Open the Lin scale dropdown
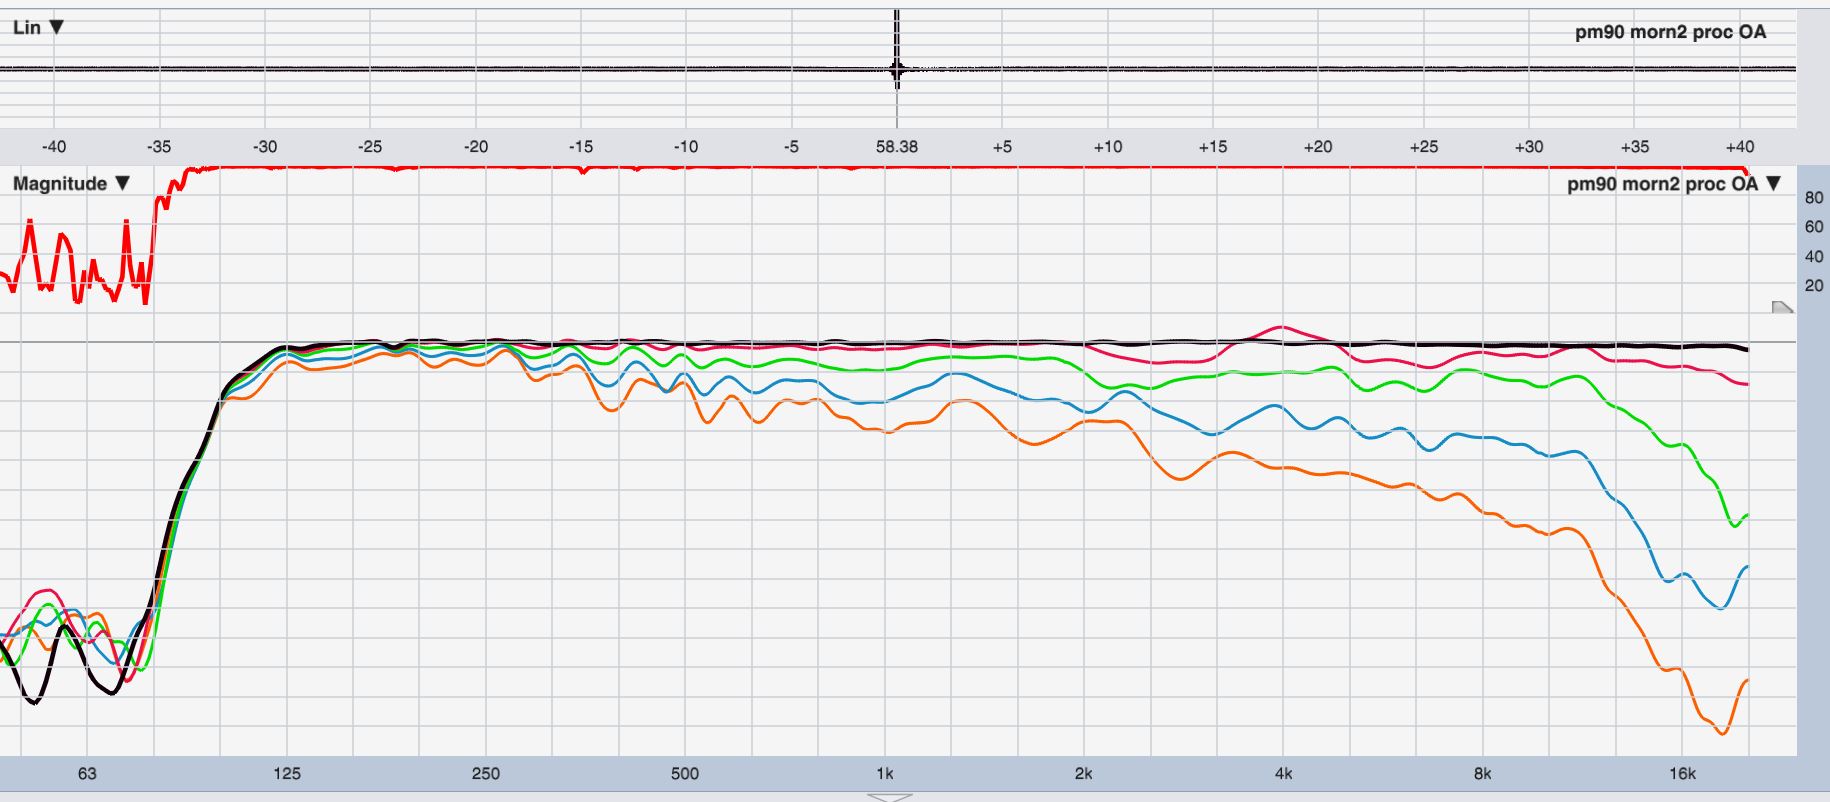This screenshot has height=802, width=1830. point(38,27)
